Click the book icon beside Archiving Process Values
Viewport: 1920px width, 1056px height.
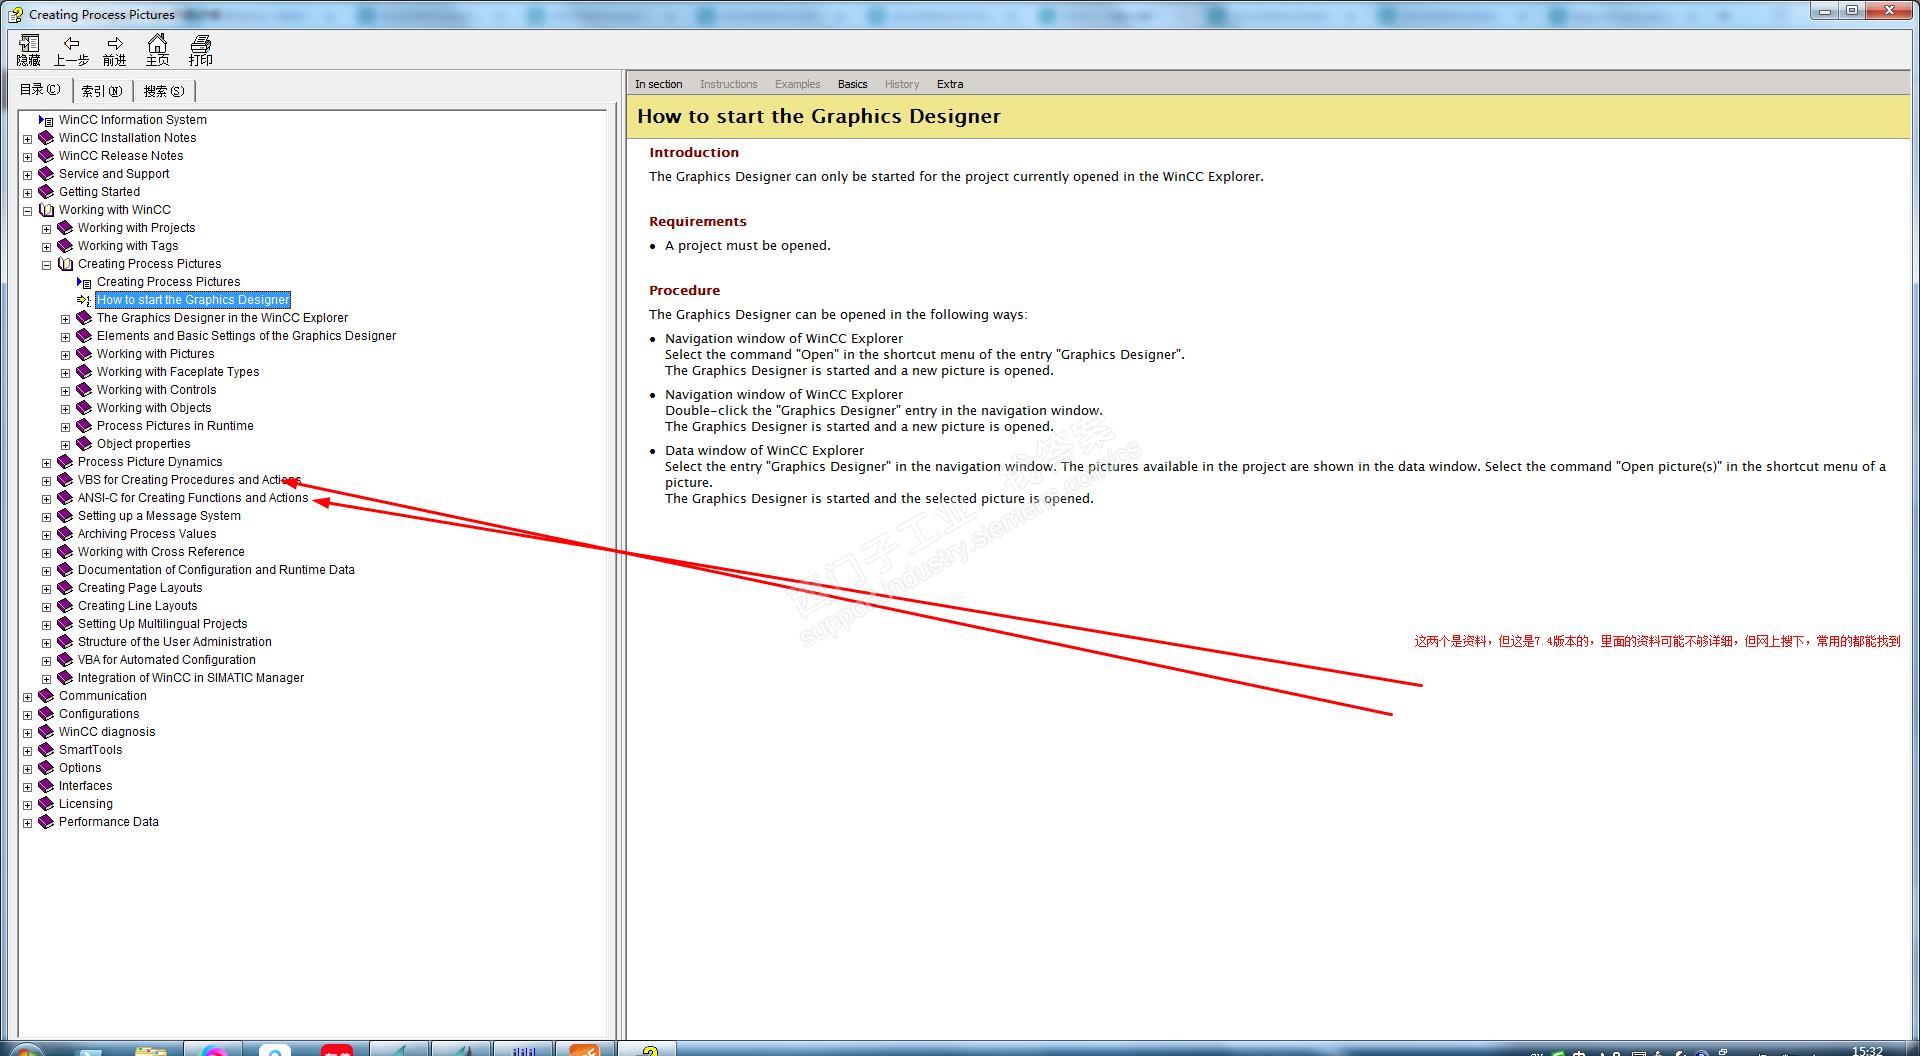(65, 534)
